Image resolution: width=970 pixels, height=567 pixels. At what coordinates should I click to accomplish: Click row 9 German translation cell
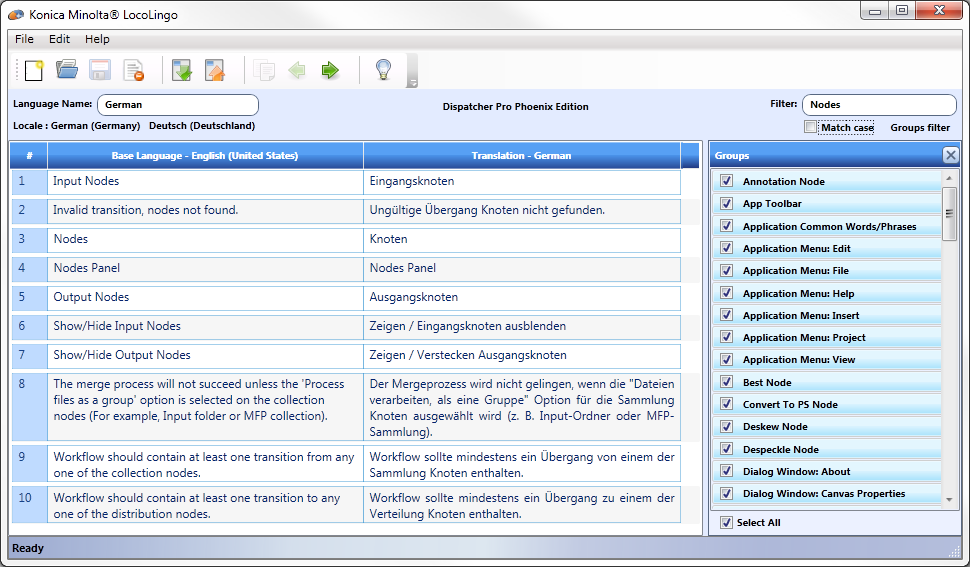(x=521, y=464)
